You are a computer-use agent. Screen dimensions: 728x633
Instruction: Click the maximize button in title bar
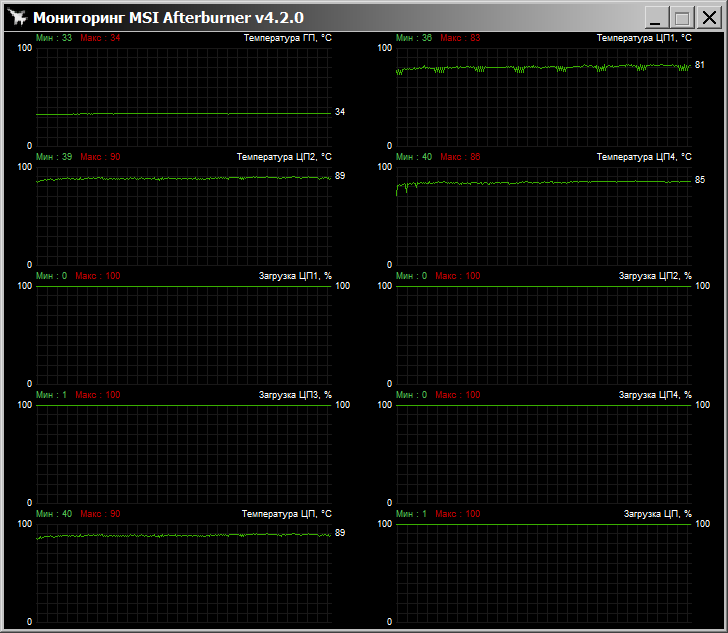tap(681, 18)
